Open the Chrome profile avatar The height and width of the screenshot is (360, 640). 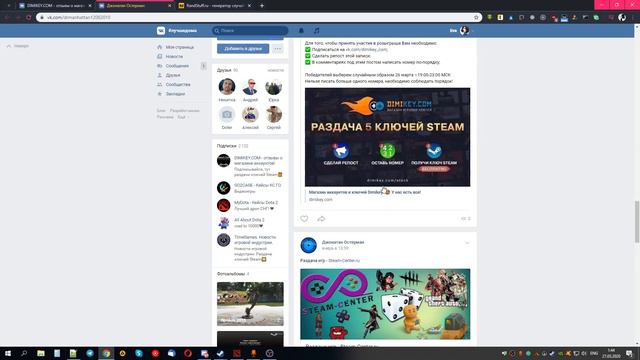622,18
